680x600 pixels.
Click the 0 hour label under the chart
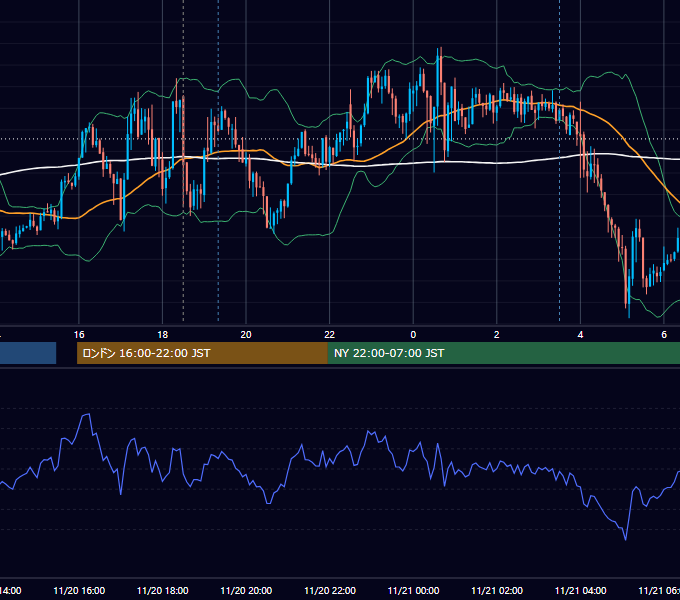click(413, 335)
